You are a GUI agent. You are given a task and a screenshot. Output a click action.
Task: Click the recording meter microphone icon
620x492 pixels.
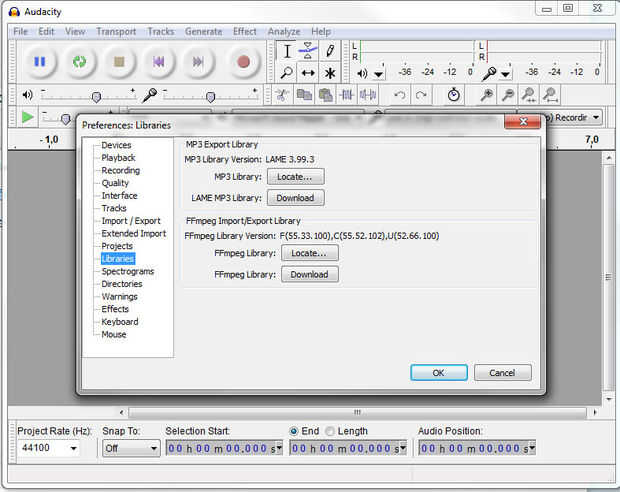pos(489,74)
